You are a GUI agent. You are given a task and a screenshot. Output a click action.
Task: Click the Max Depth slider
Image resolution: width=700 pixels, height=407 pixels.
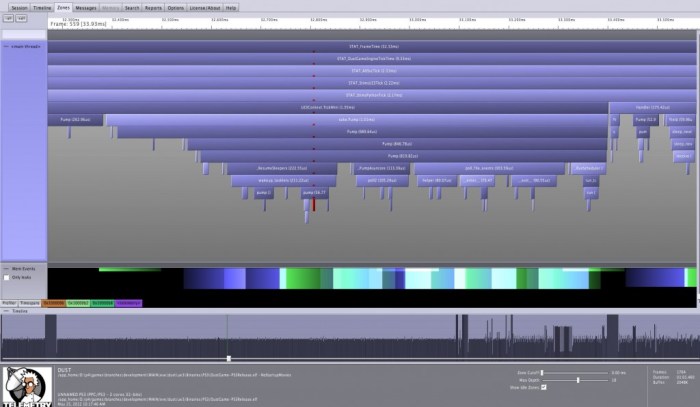click(x=578, y=380)
